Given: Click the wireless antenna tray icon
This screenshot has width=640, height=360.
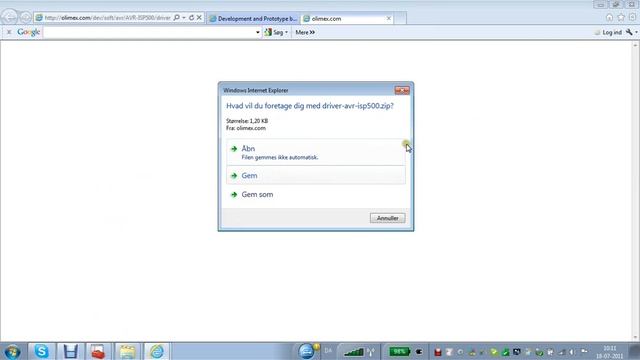Looking at the screenshot, I should tap(371, 351).
